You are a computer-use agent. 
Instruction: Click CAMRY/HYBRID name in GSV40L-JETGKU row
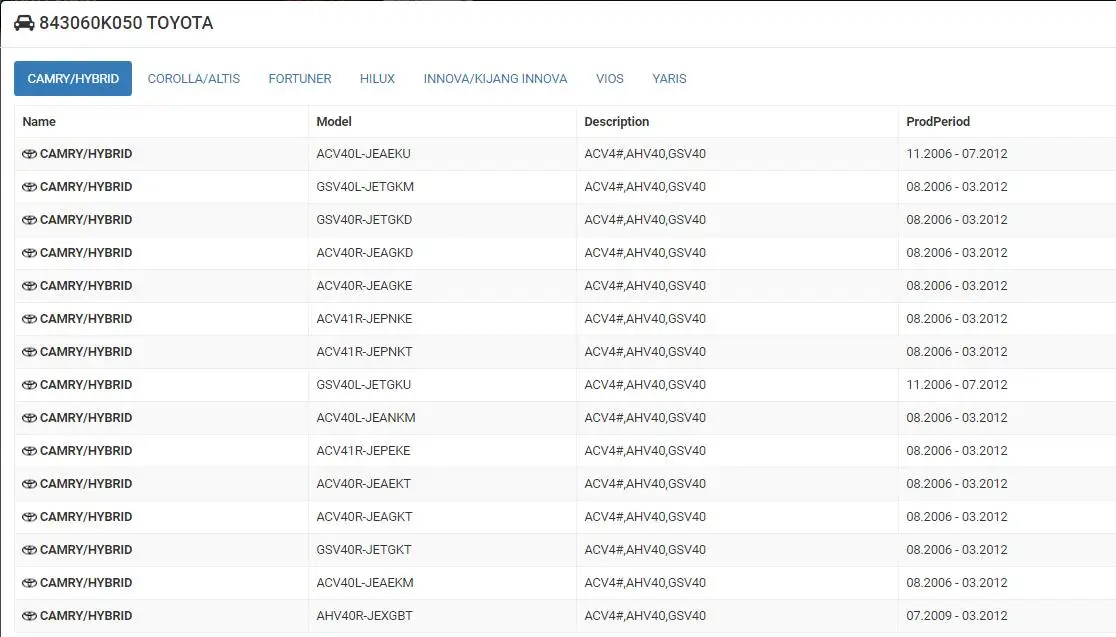pos(86,385)
